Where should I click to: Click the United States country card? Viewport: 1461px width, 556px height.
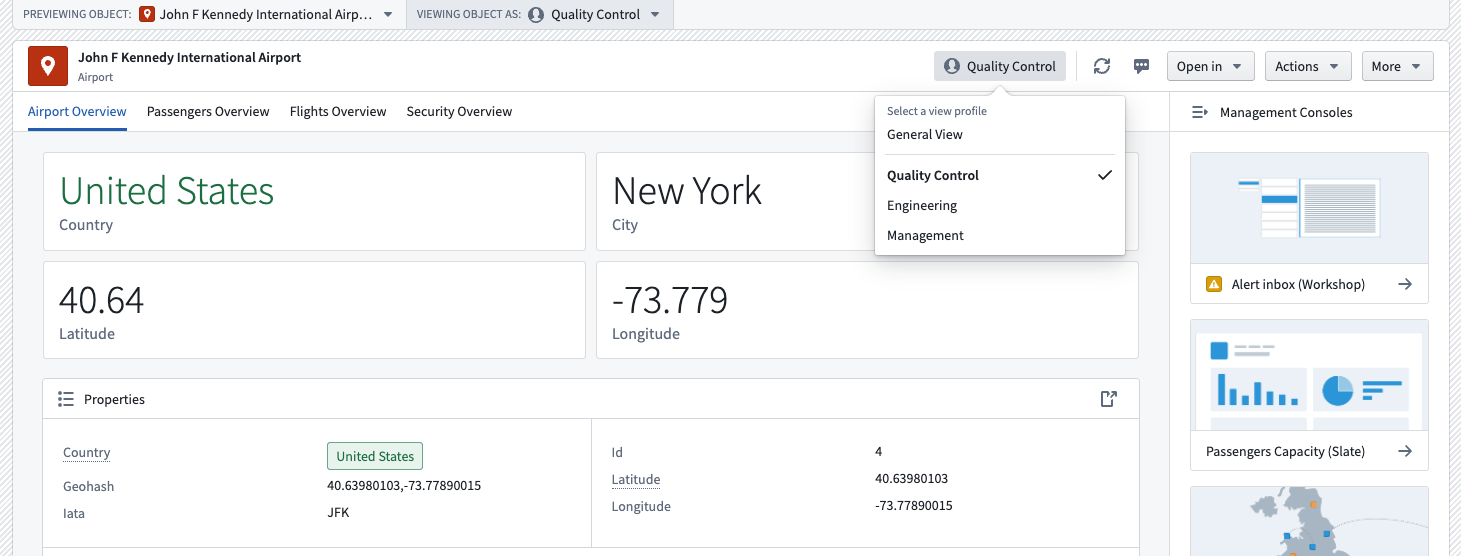314,201
